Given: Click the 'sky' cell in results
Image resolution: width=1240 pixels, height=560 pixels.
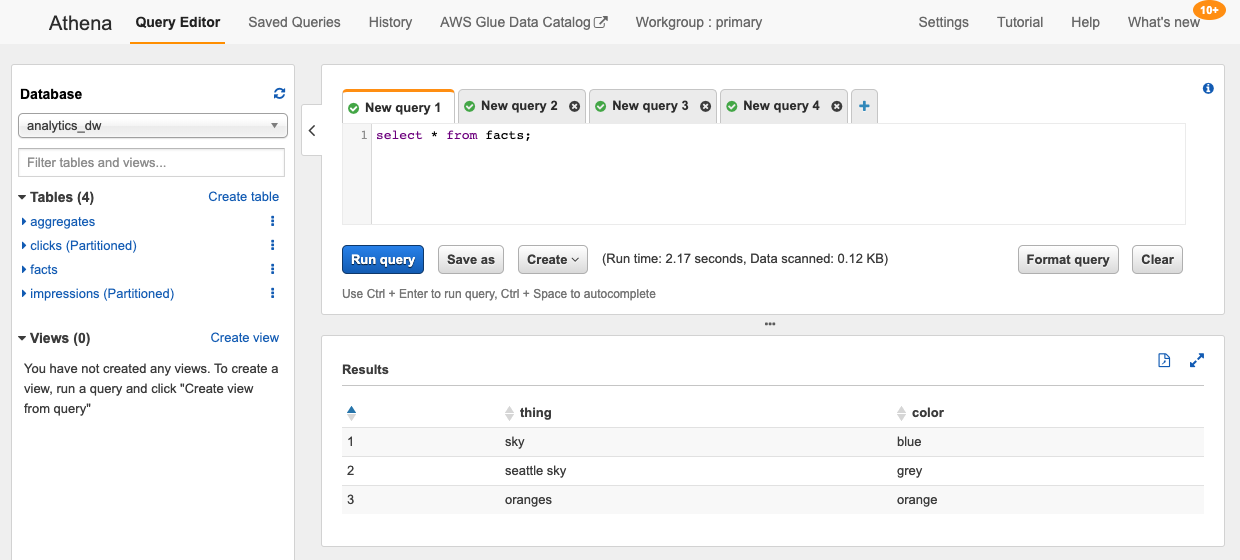Looking at the screenshot, I should pyautogui.click(x=515, y=442).
